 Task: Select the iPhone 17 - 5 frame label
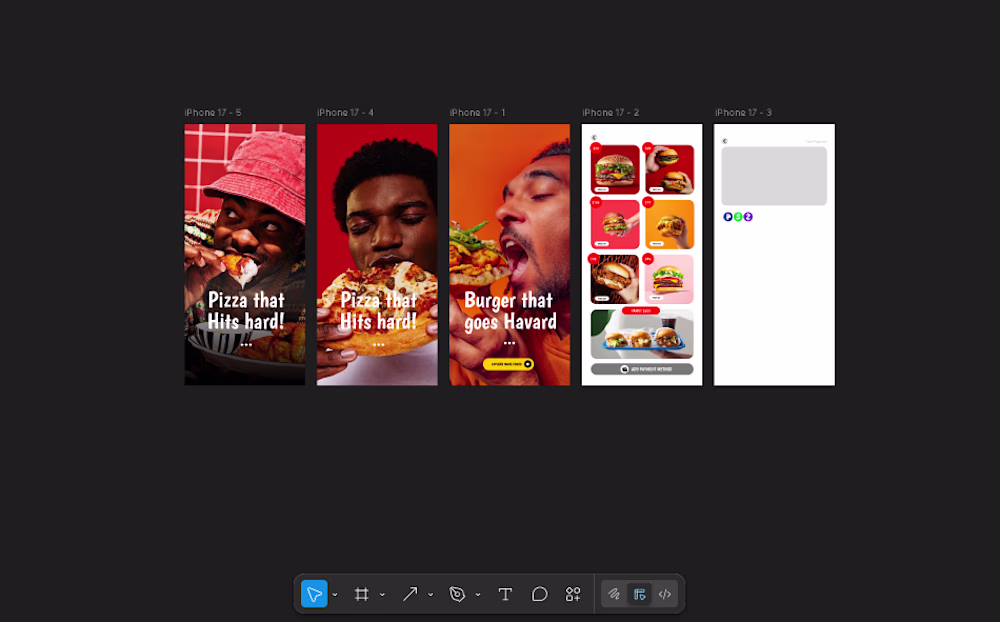point(213,112)
